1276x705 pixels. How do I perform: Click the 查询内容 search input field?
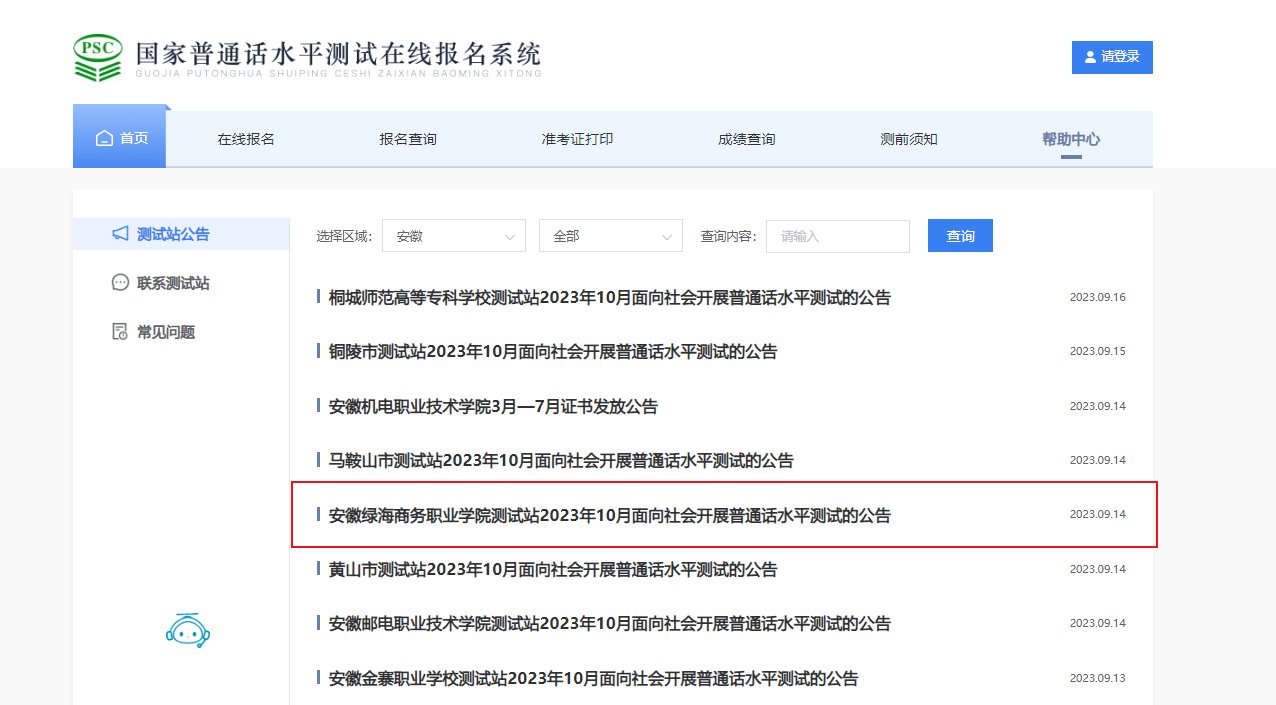(x=837, y=236)
